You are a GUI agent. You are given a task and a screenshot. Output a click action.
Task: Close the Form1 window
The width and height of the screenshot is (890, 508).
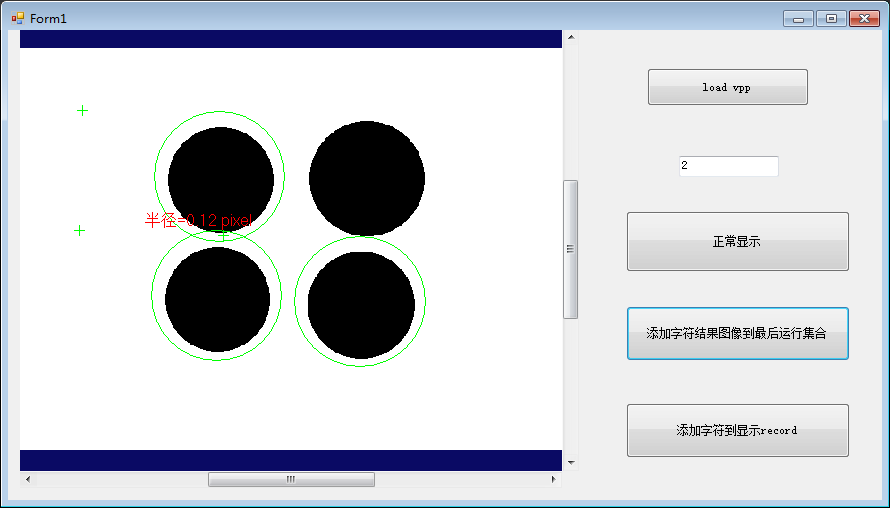[x=864, y=19]
